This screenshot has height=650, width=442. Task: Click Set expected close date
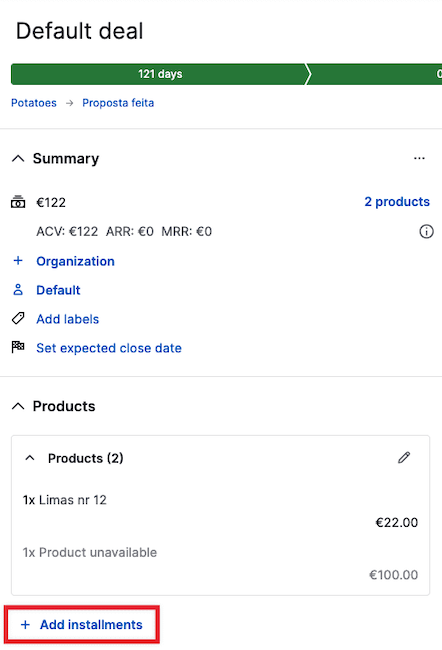109,348
